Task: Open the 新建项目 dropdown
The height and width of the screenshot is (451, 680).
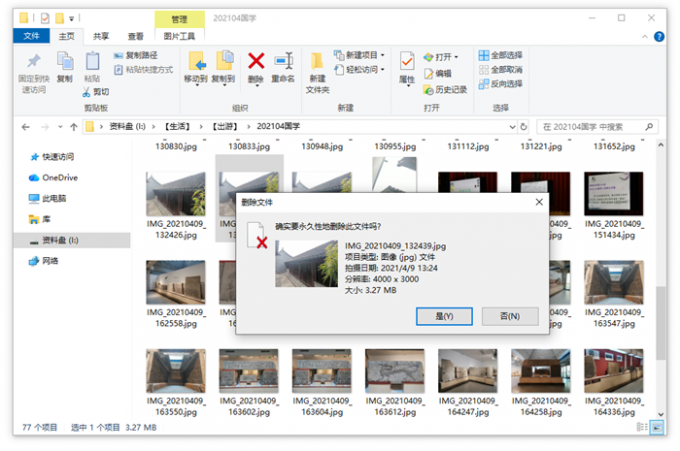Action: point(359,55)
